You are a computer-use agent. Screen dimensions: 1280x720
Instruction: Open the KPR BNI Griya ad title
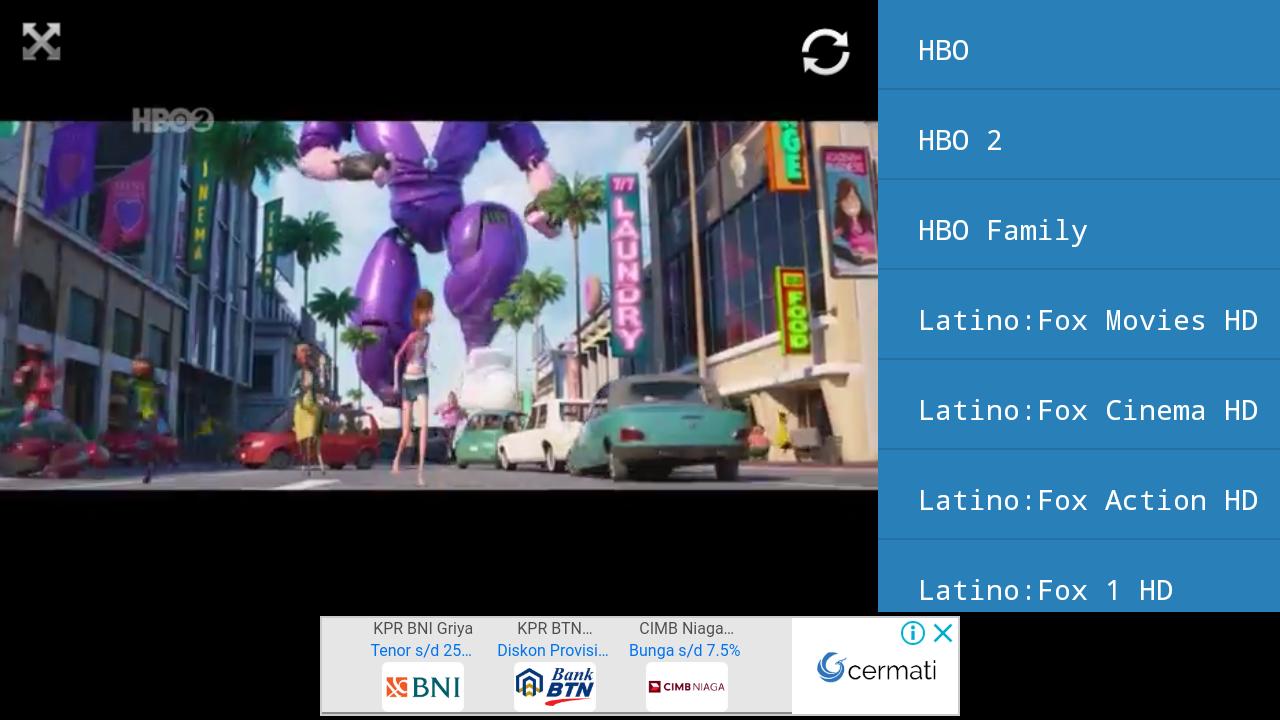[423, 628]
